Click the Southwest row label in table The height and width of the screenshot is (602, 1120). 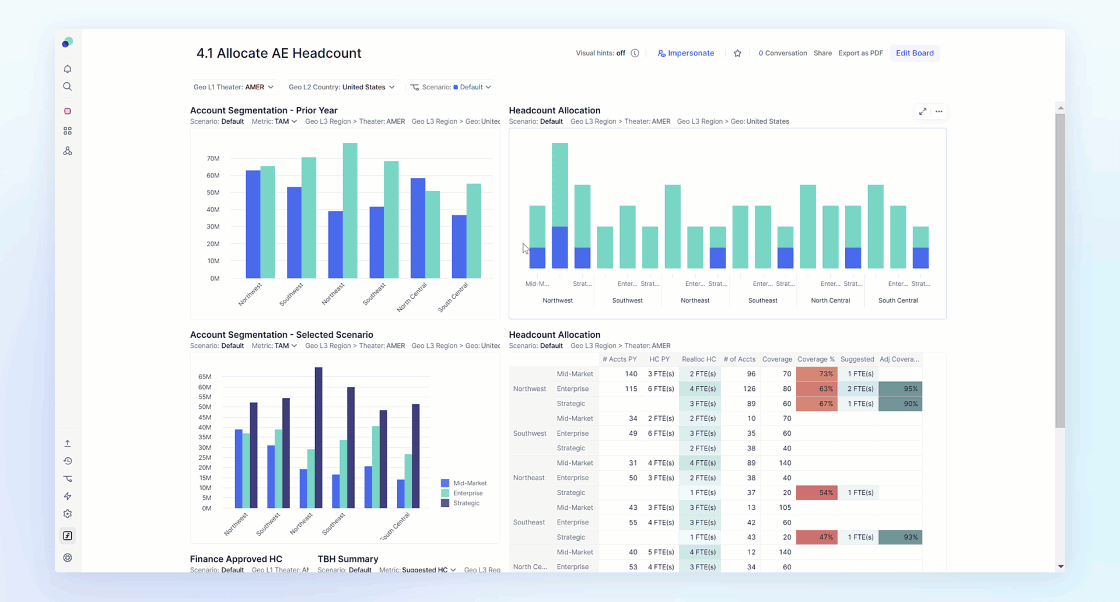pos(529,433)
